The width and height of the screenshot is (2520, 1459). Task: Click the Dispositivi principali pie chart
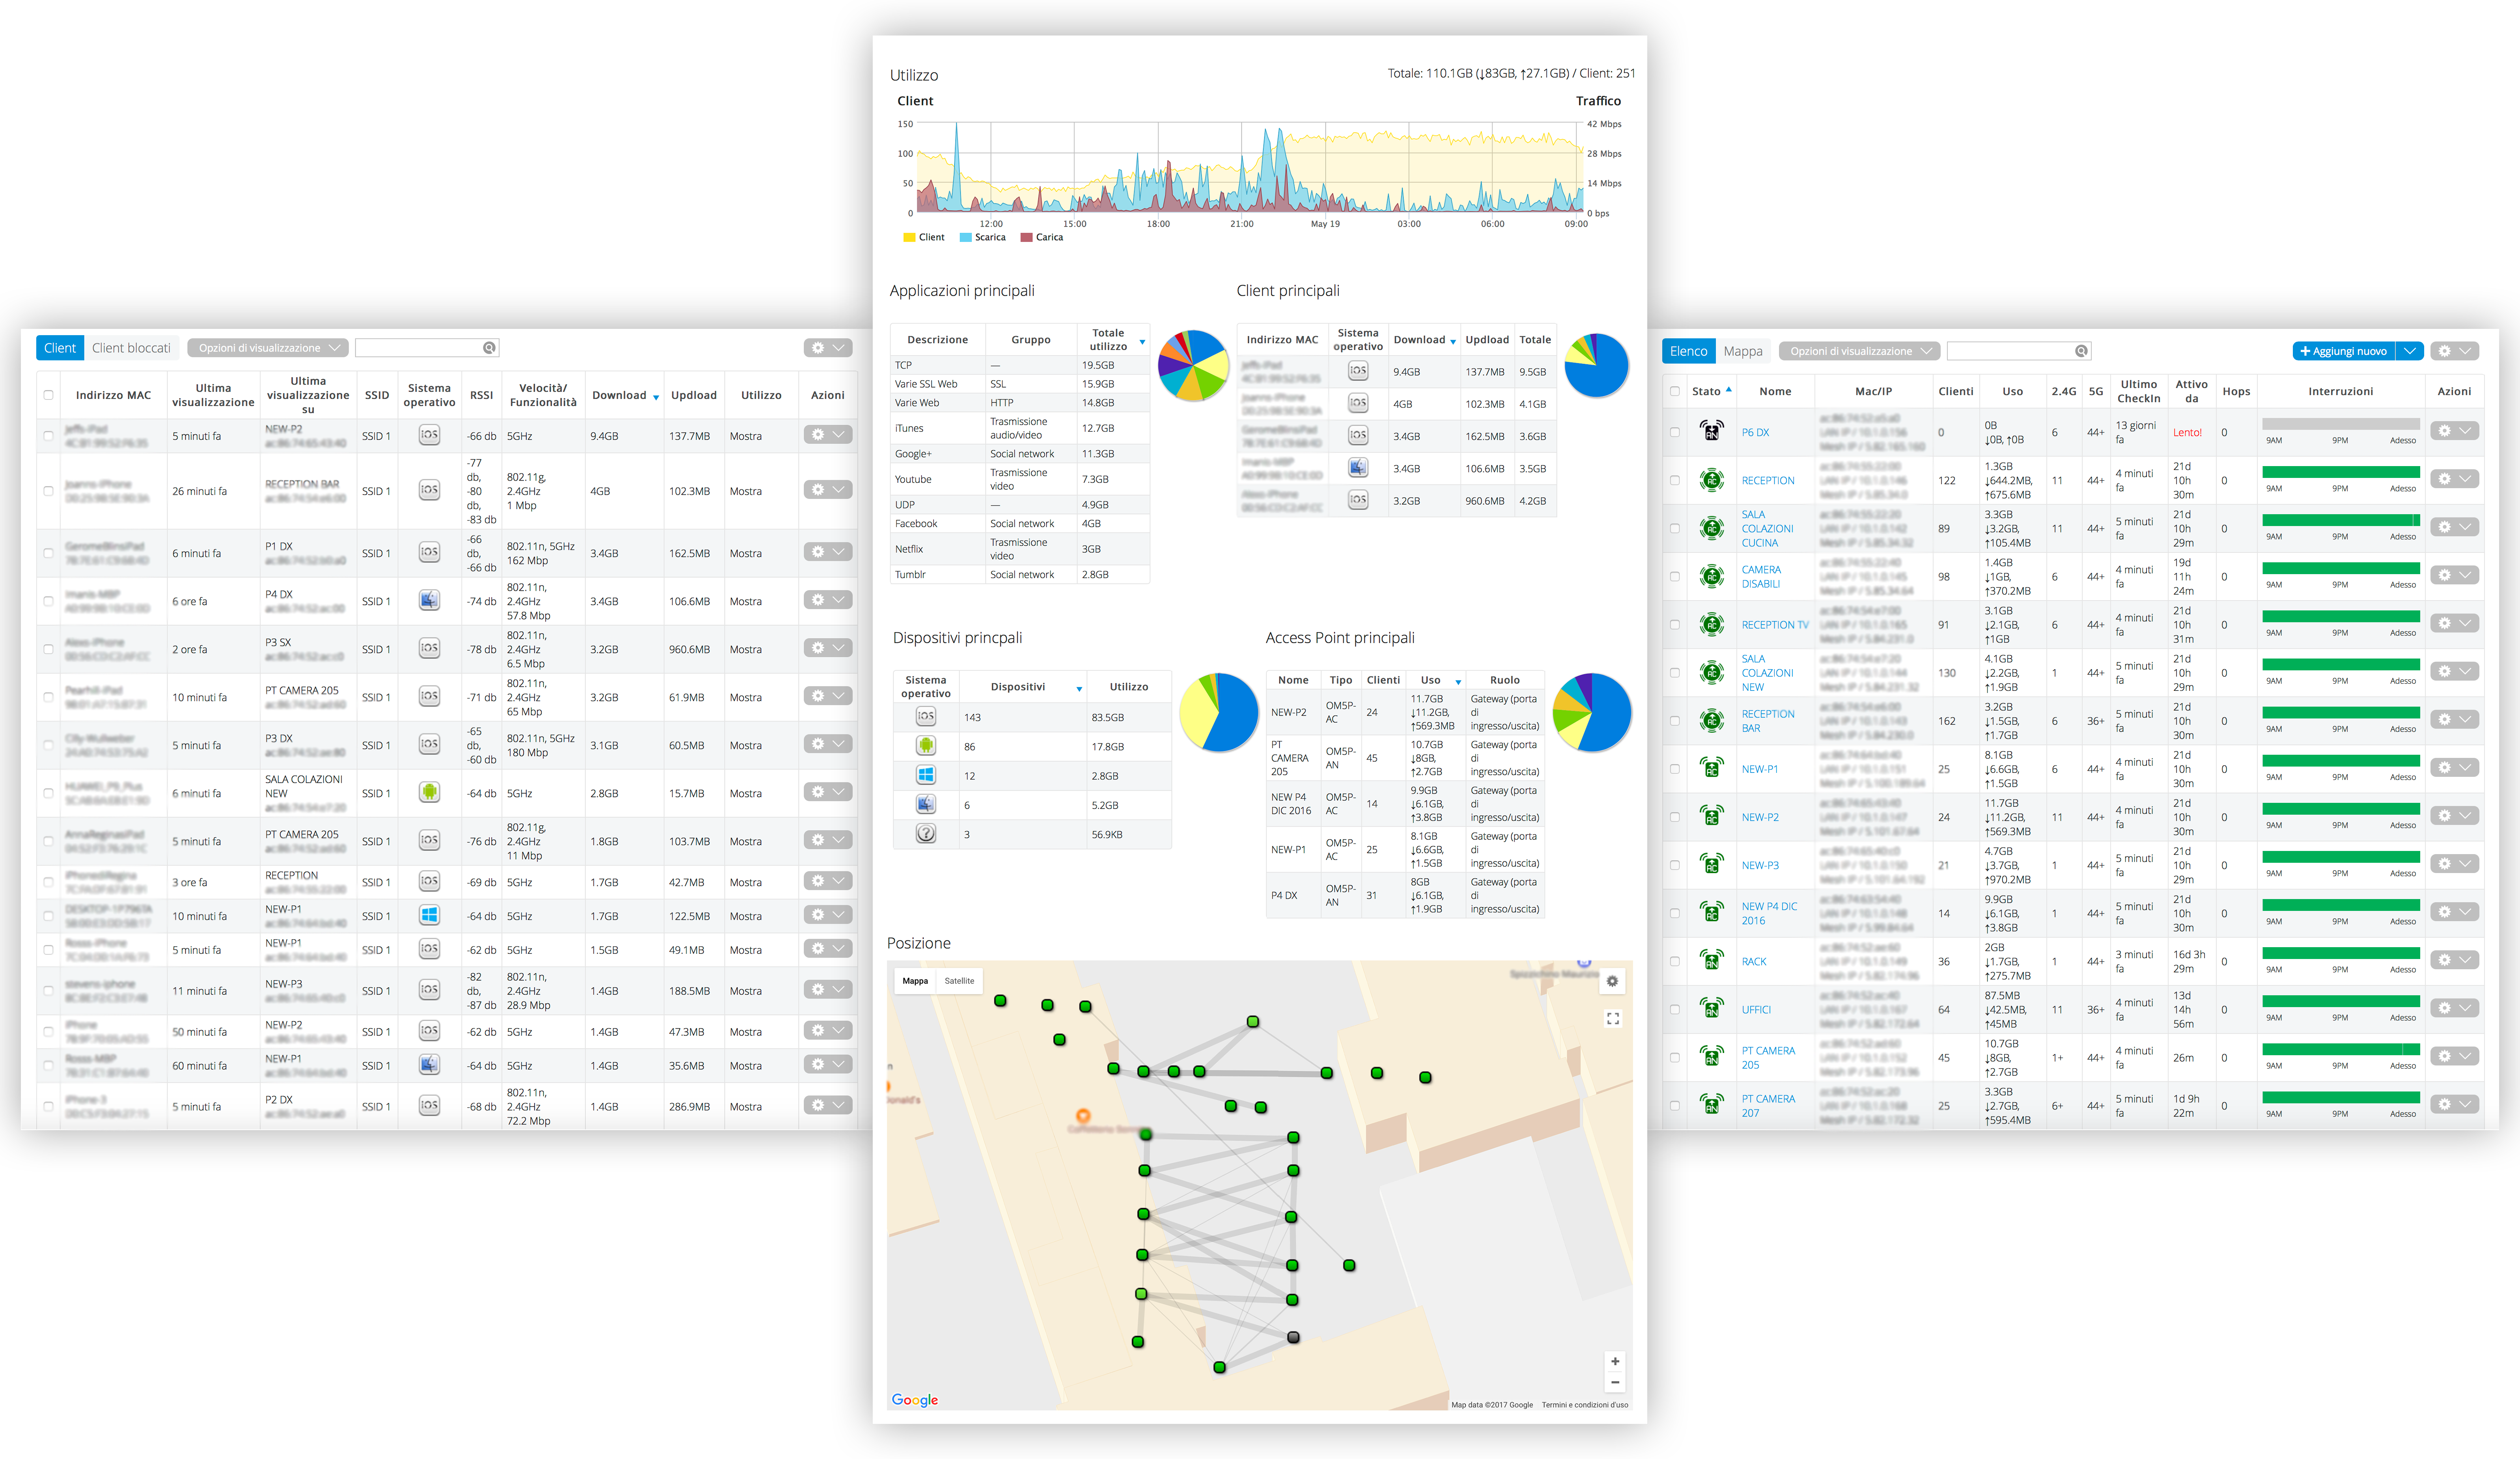(1219, 712)
